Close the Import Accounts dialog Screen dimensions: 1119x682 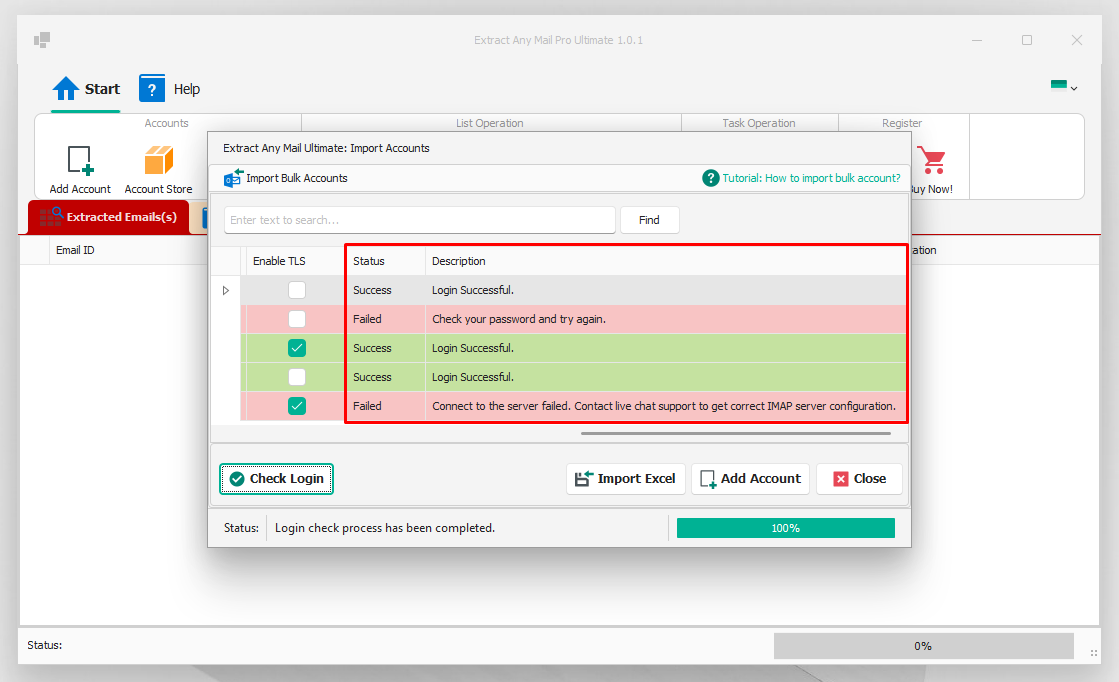coord(859,479)
